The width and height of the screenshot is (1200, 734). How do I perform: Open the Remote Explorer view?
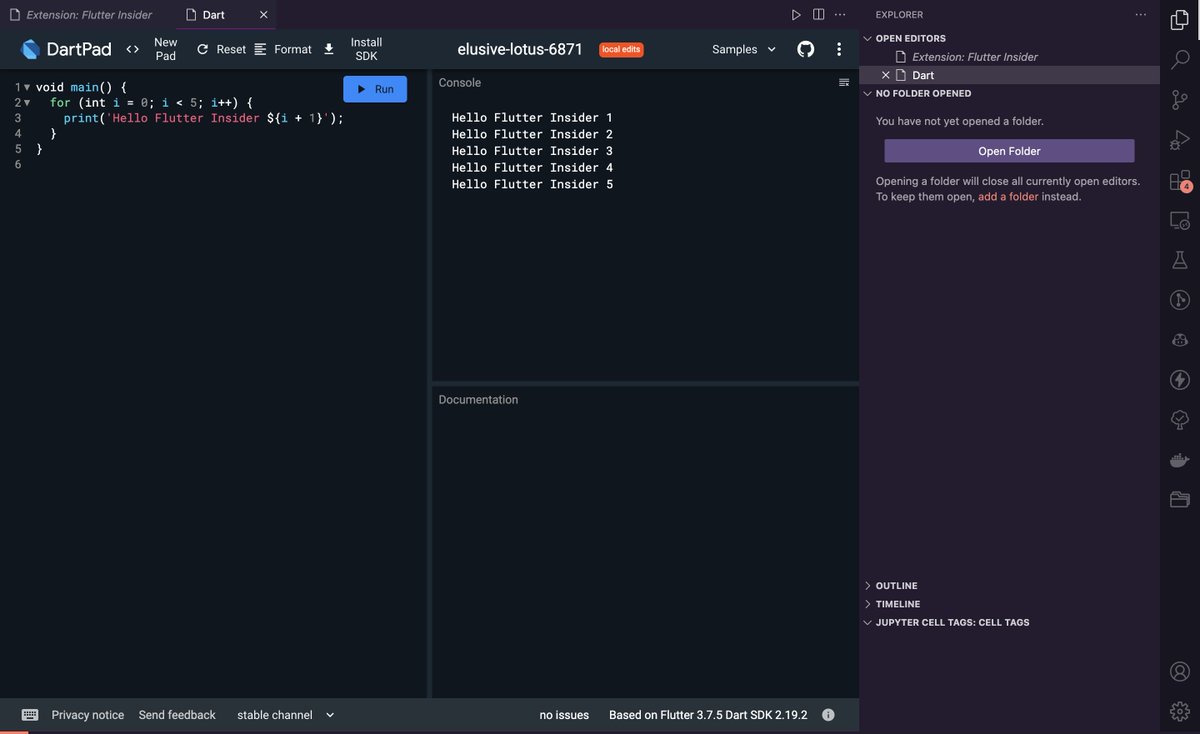[1180, 220]
